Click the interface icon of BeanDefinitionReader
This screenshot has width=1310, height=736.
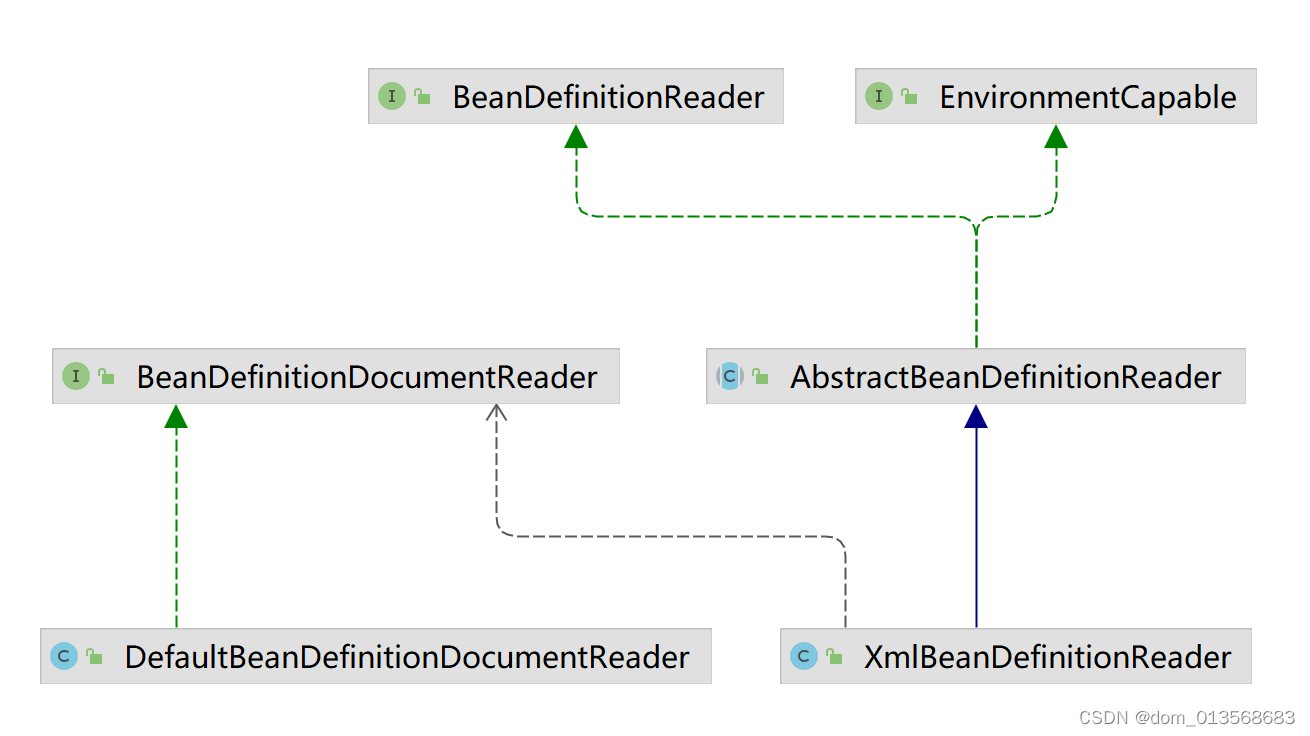pos(391,97)
